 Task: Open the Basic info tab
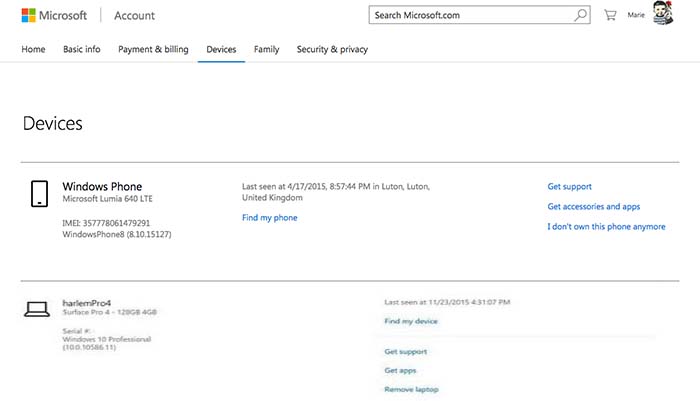82,49
